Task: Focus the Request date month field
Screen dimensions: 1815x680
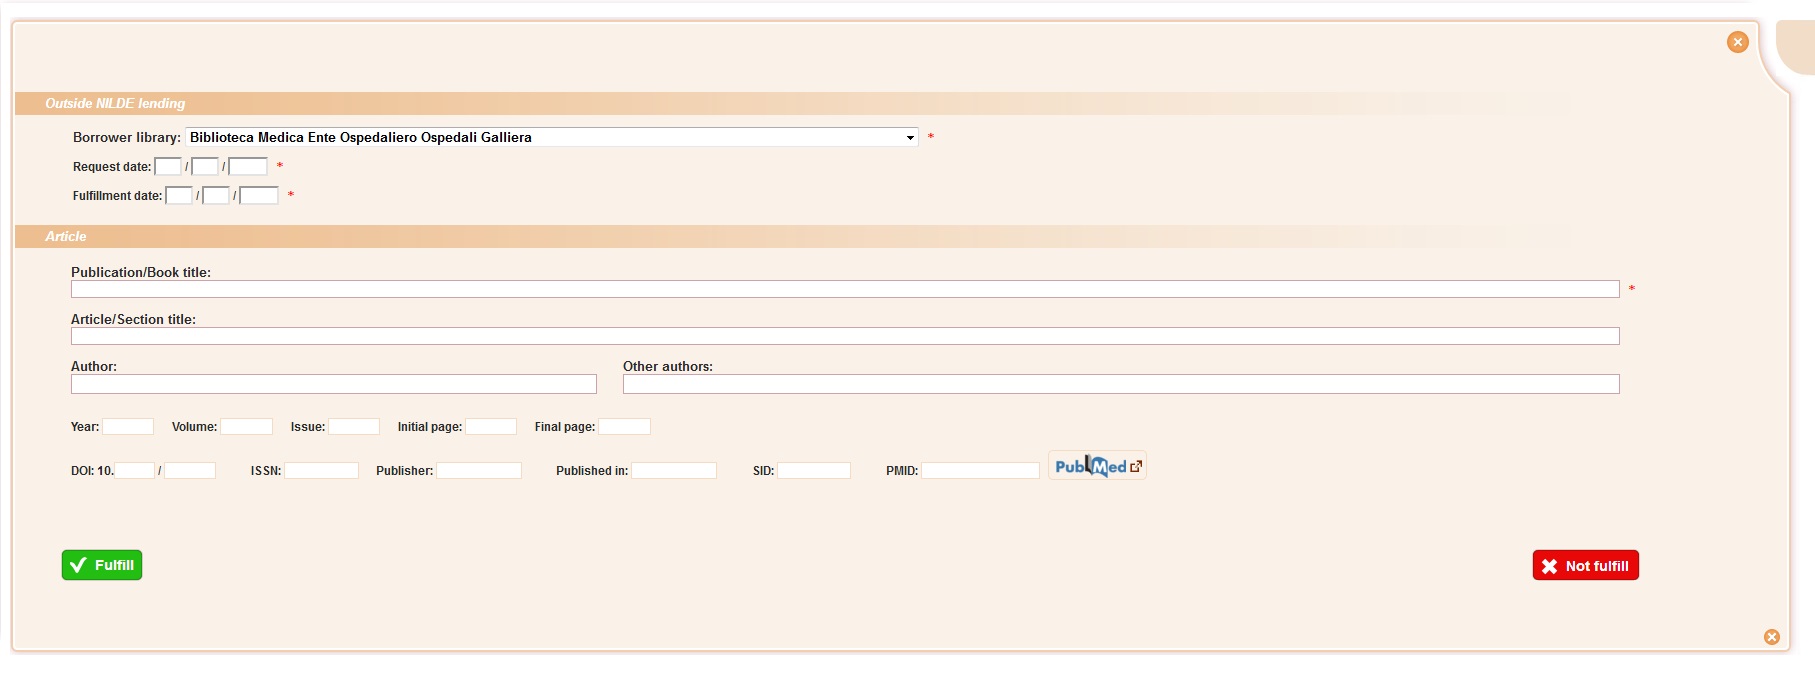Action: click(x=205, y=167)
